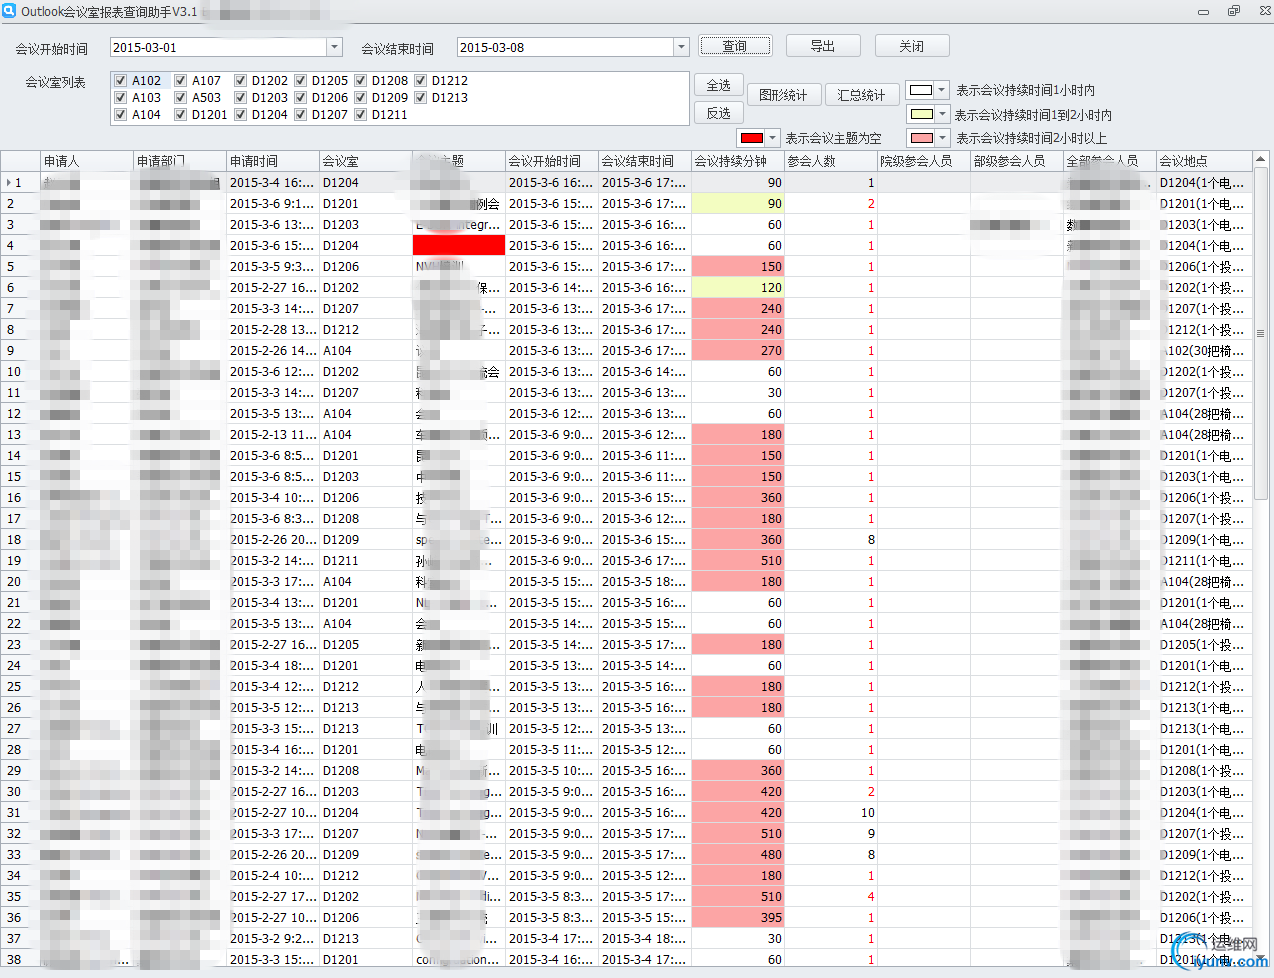This screenshot has height=978, width=1274.
Task: Uncheck the A107 room checkbox
Action: click(181, 81)
